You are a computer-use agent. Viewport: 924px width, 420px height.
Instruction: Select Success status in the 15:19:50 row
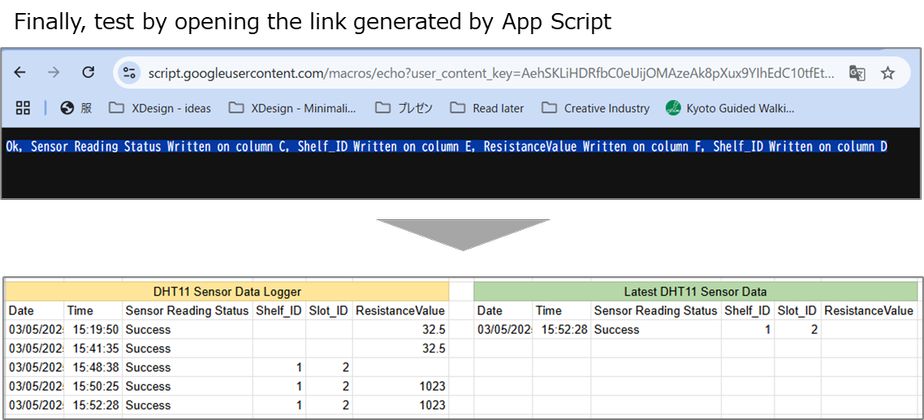click(187, 329)
